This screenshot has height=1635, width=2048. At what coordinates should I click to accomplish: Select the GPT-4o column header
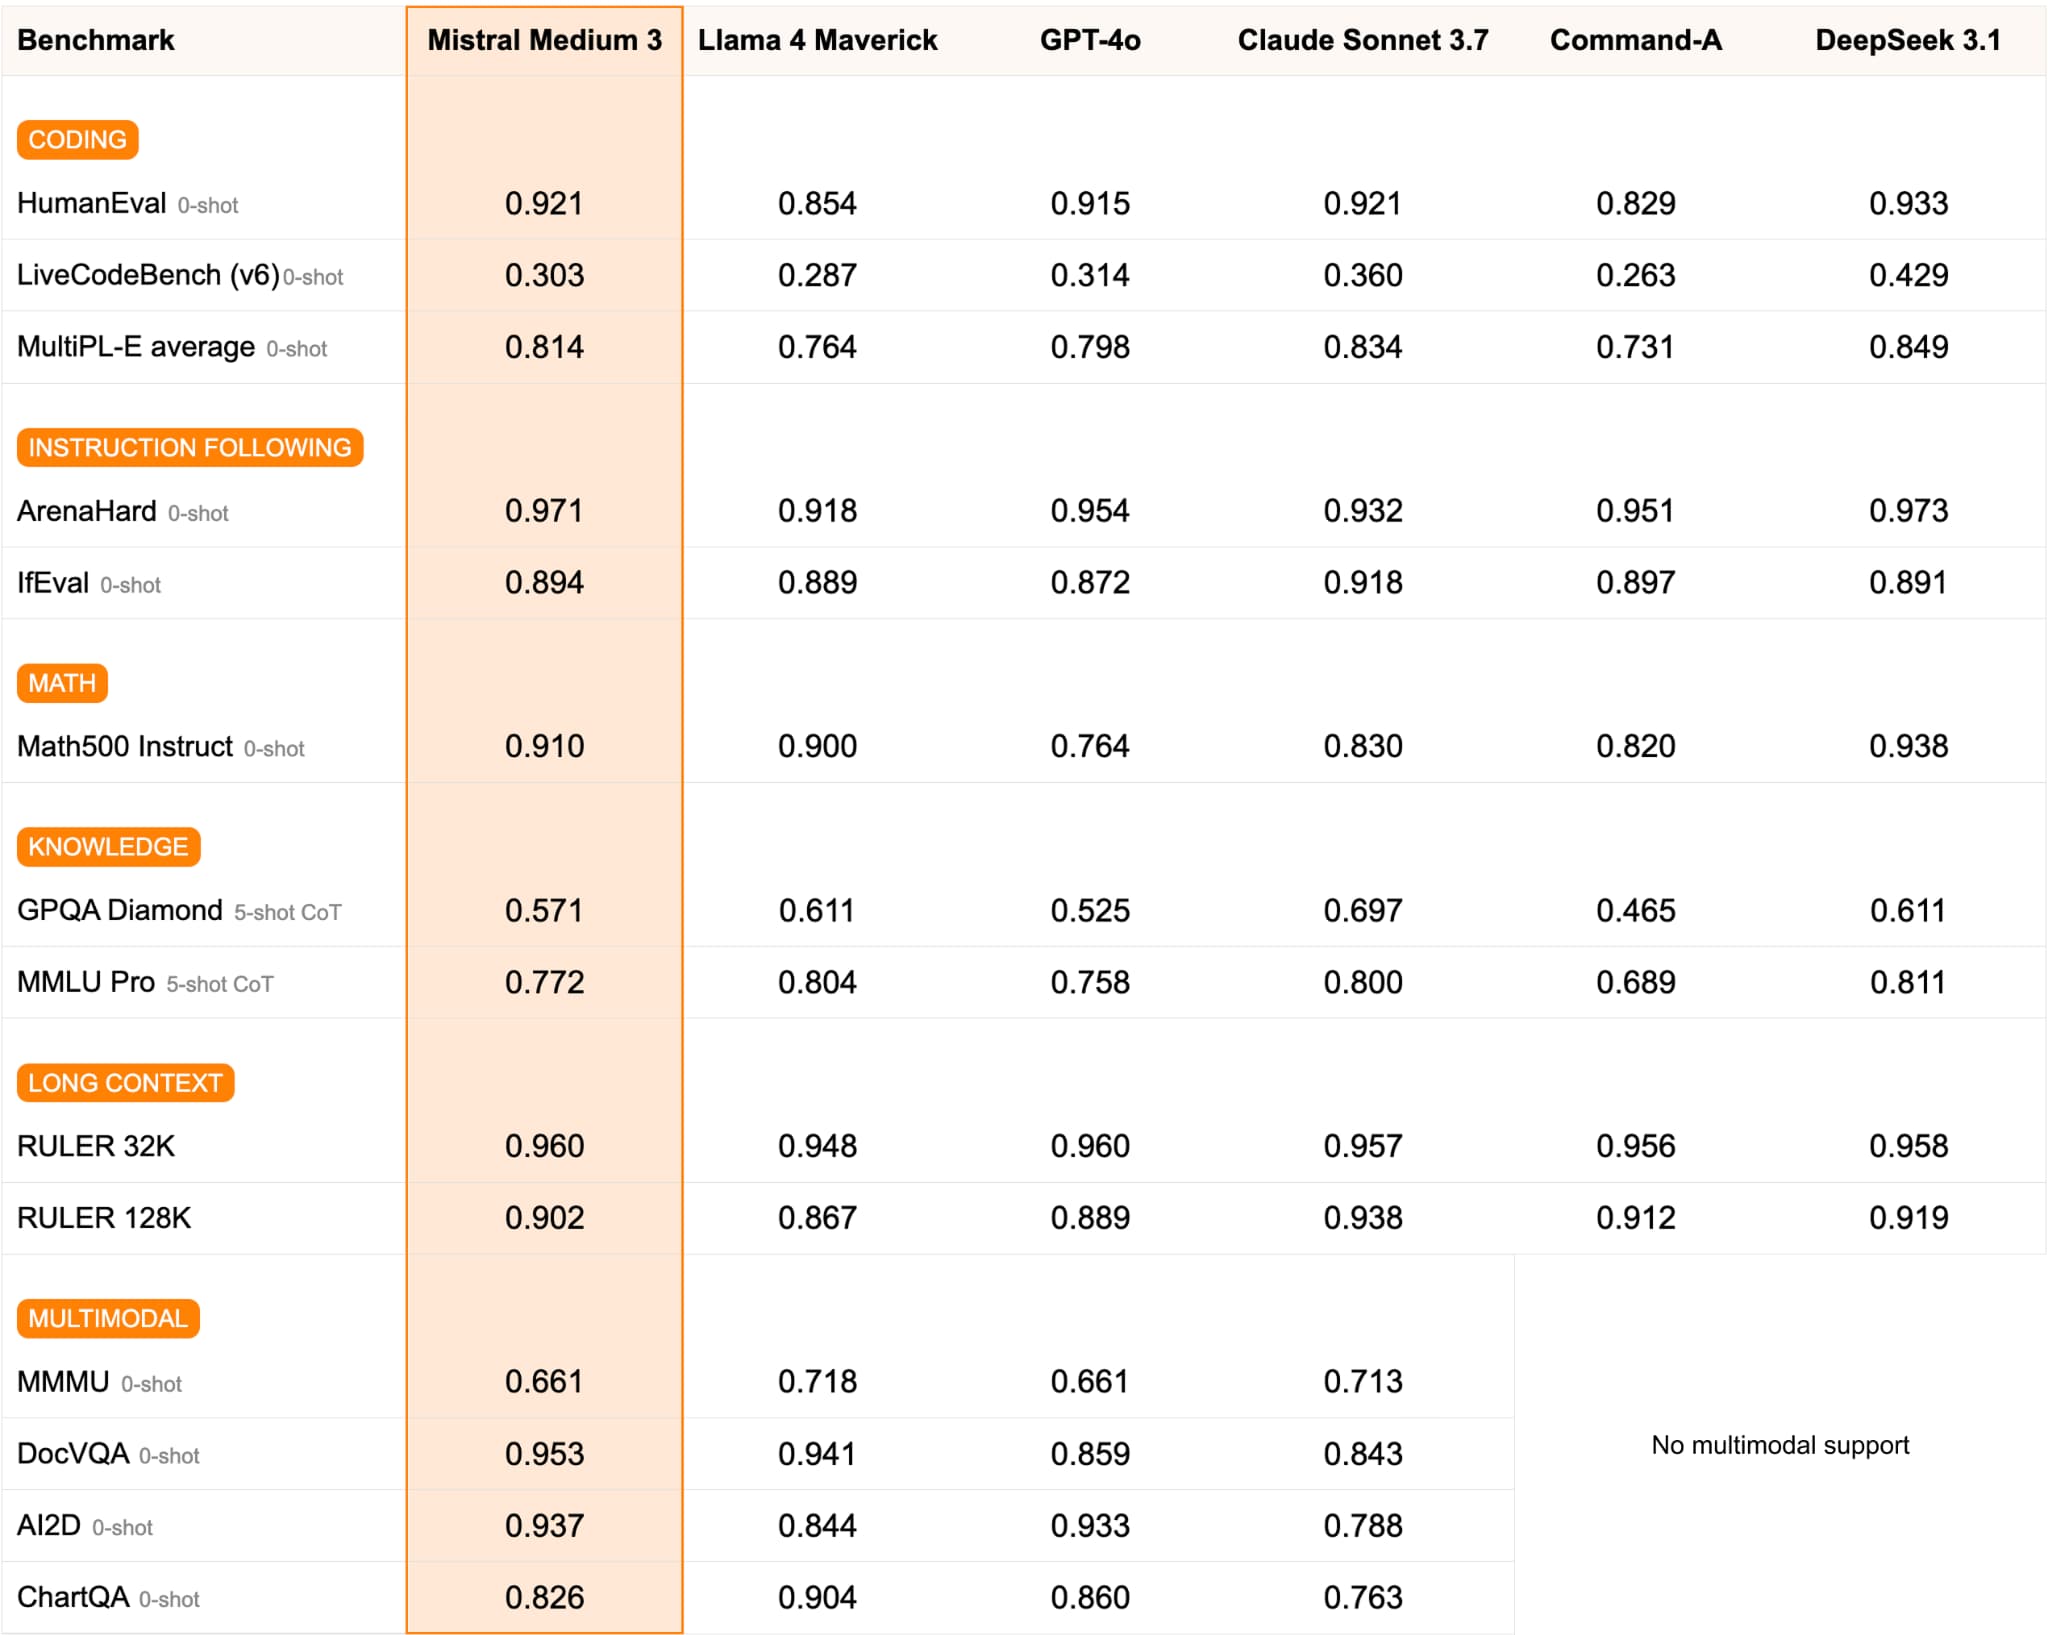(x=1089, y=40)
